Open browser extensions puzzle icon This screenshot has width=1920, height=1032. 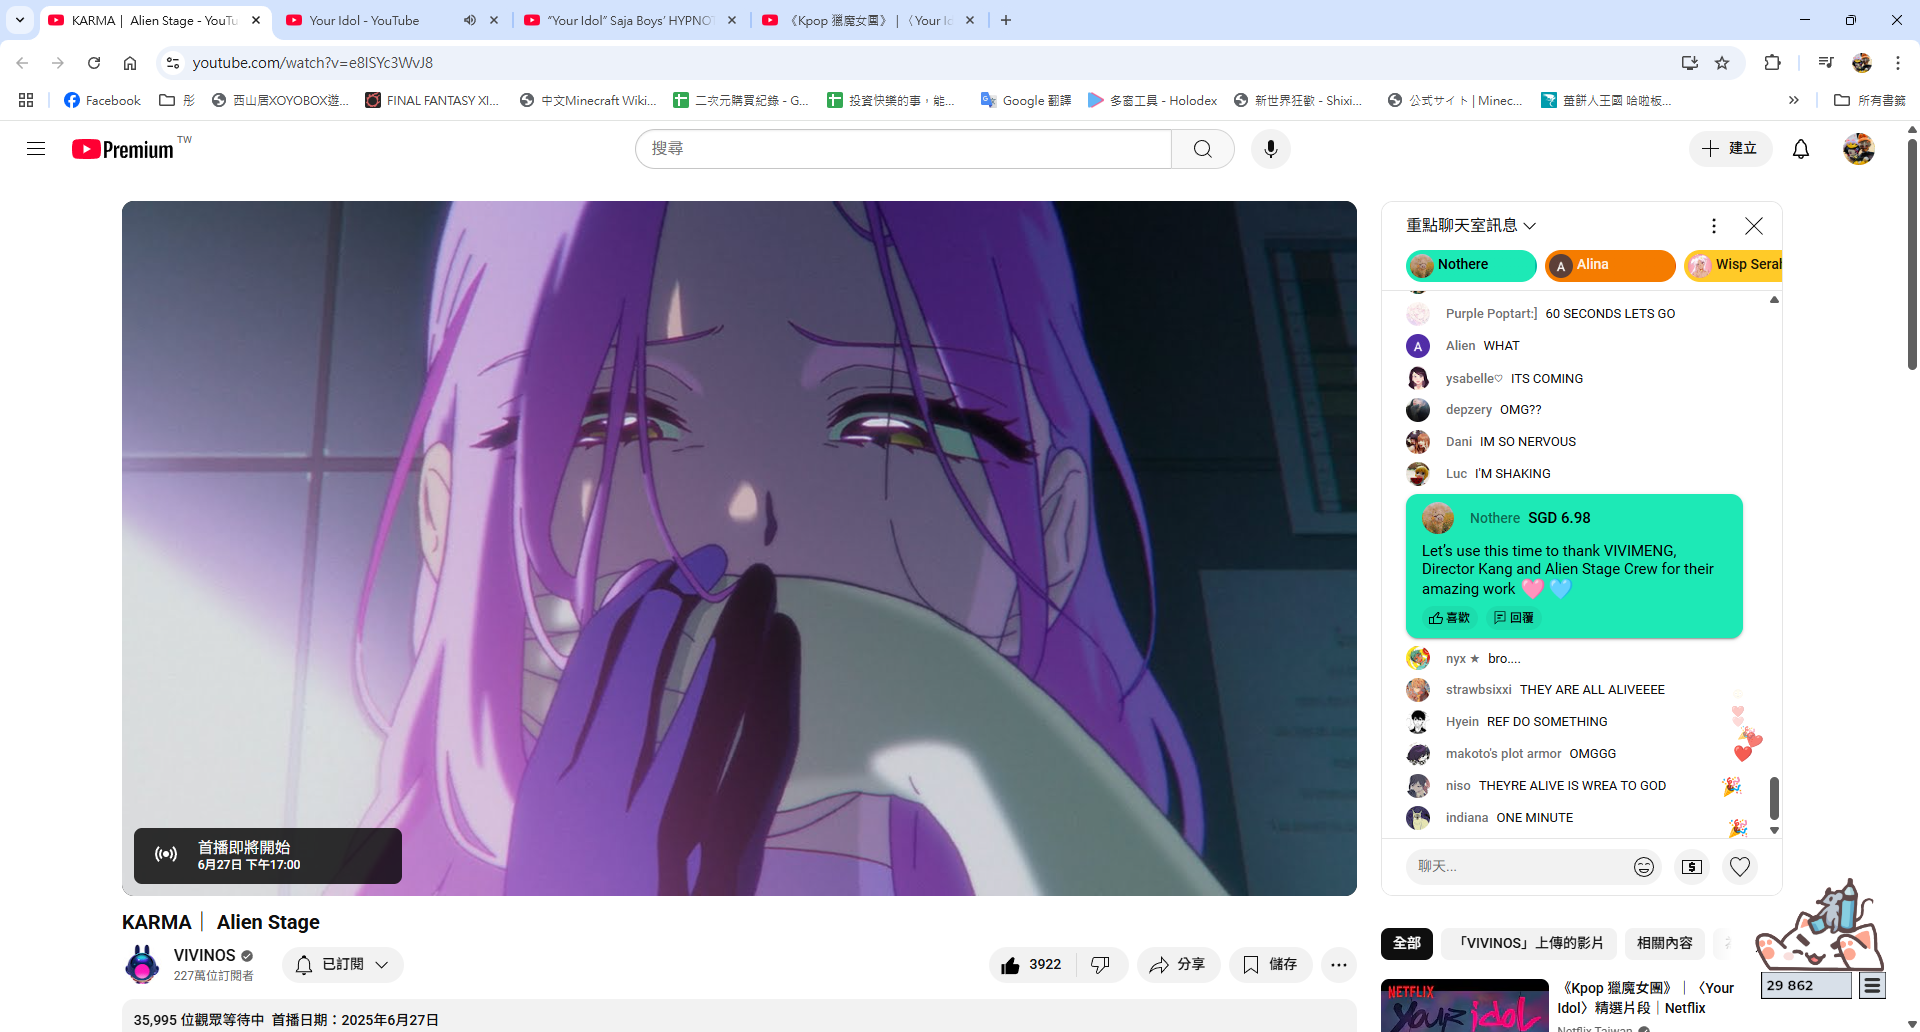coord(1772,63)
